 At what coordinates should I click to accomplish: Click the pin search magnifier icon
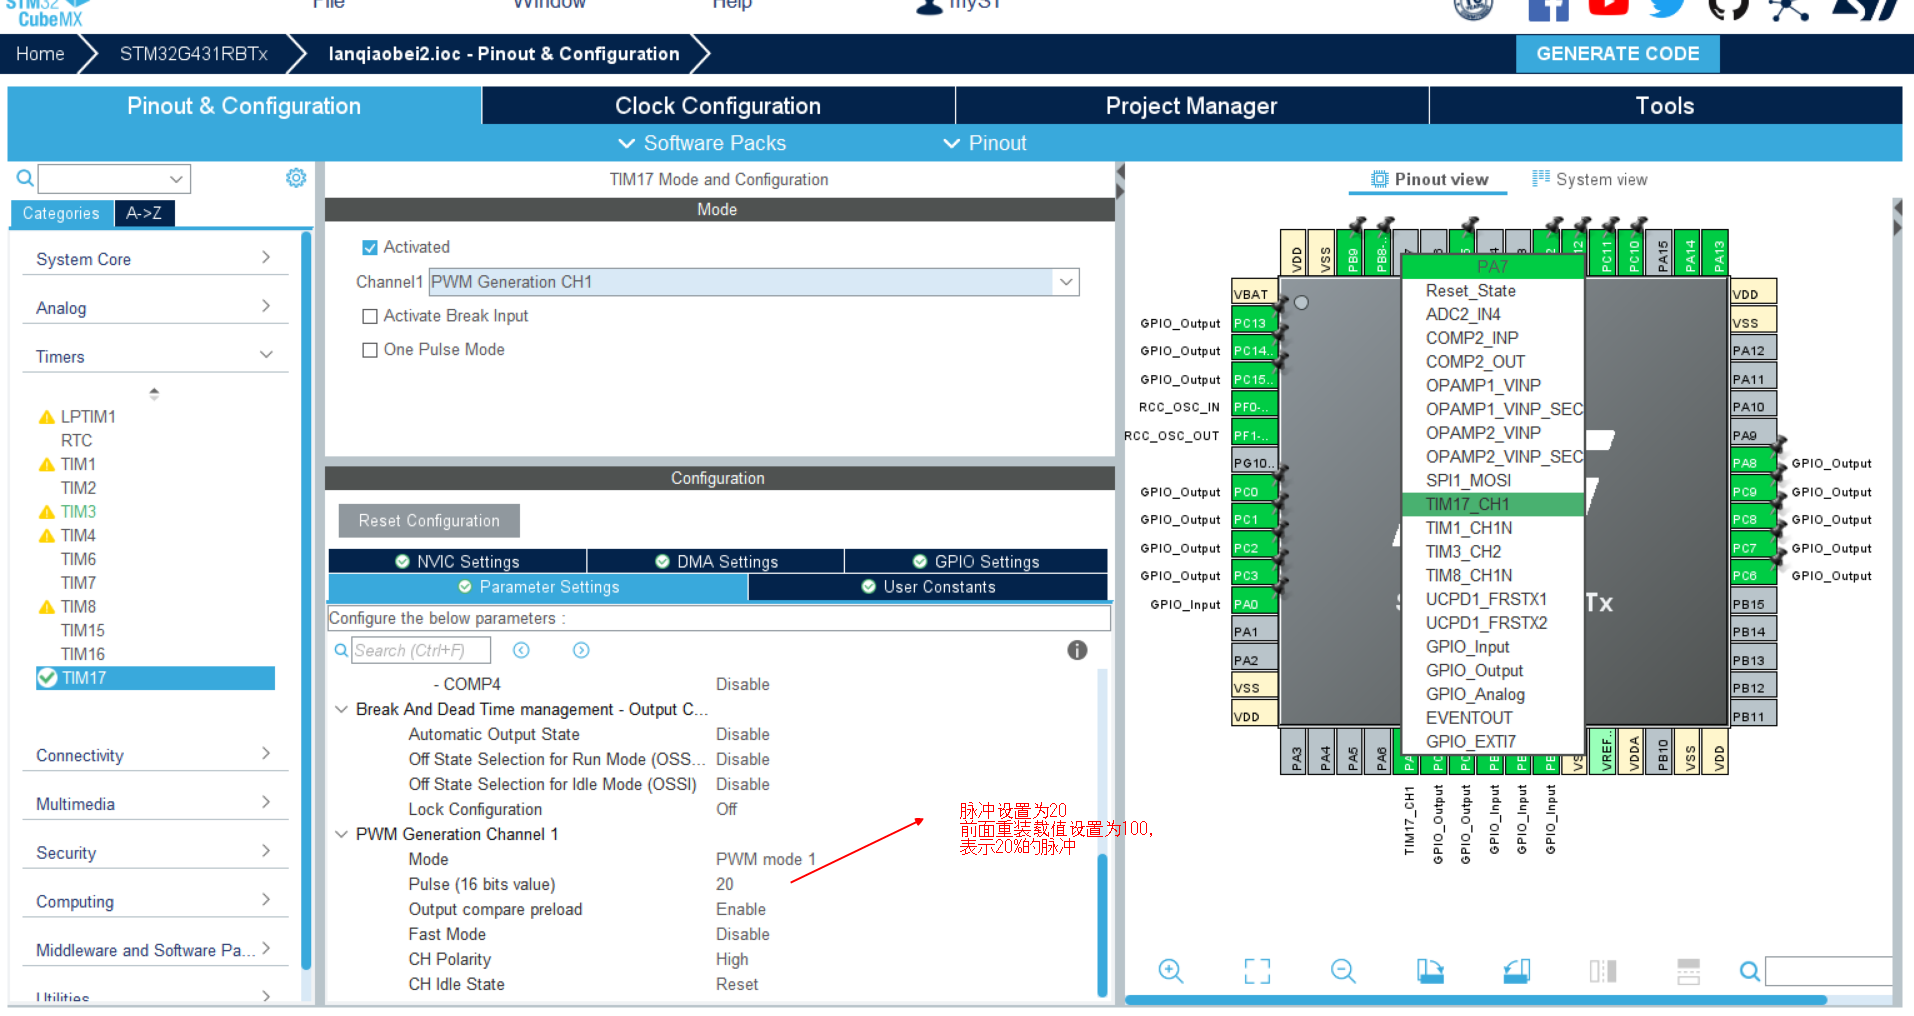coord(1749,970)
